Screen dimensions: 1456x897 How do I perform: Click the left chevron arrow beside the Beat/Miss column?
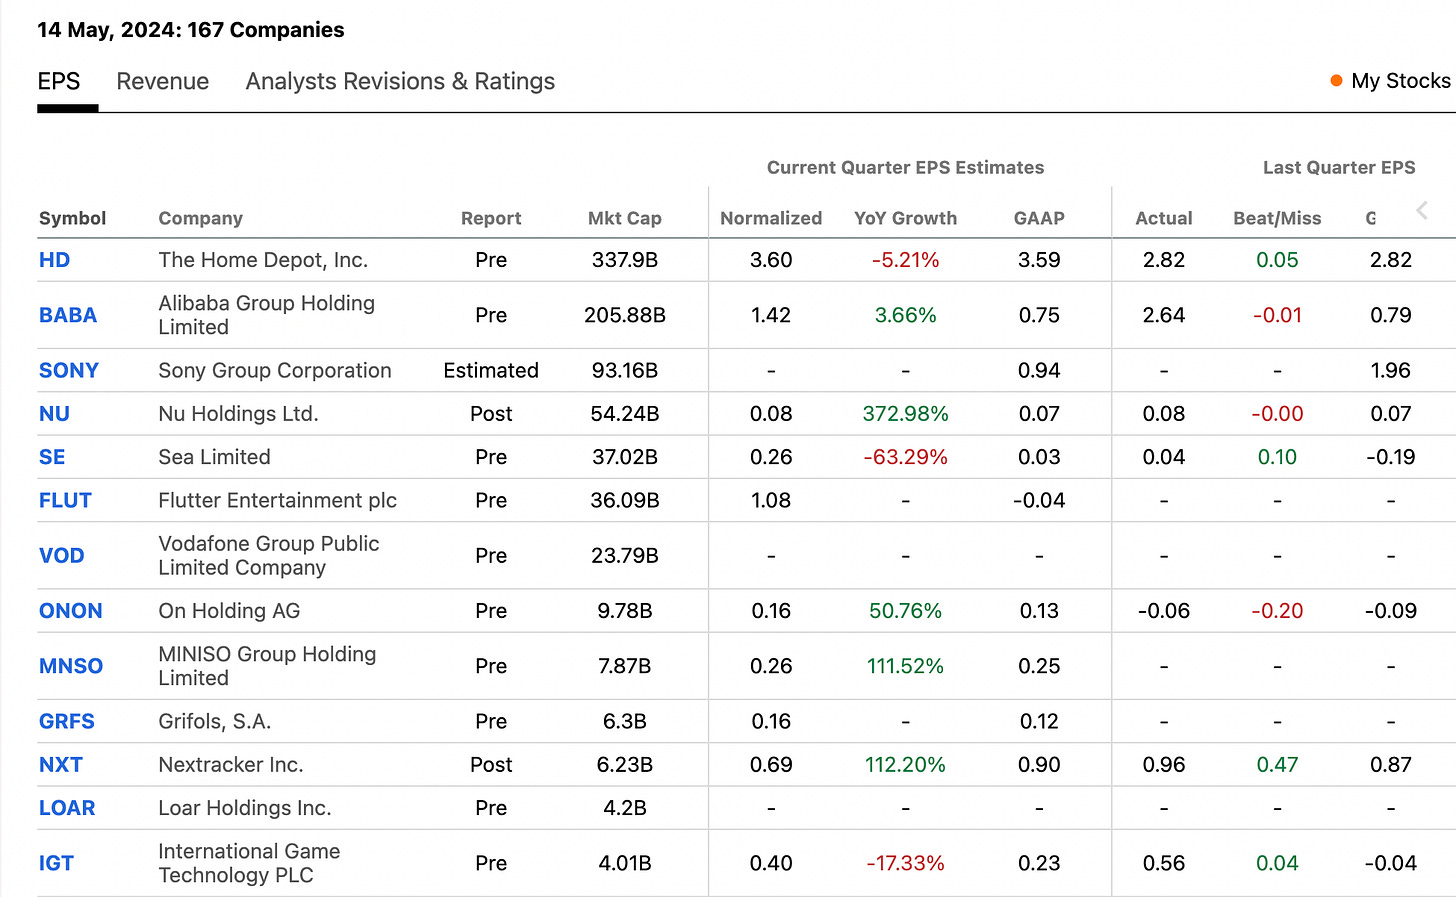(x=1421, y=210)
